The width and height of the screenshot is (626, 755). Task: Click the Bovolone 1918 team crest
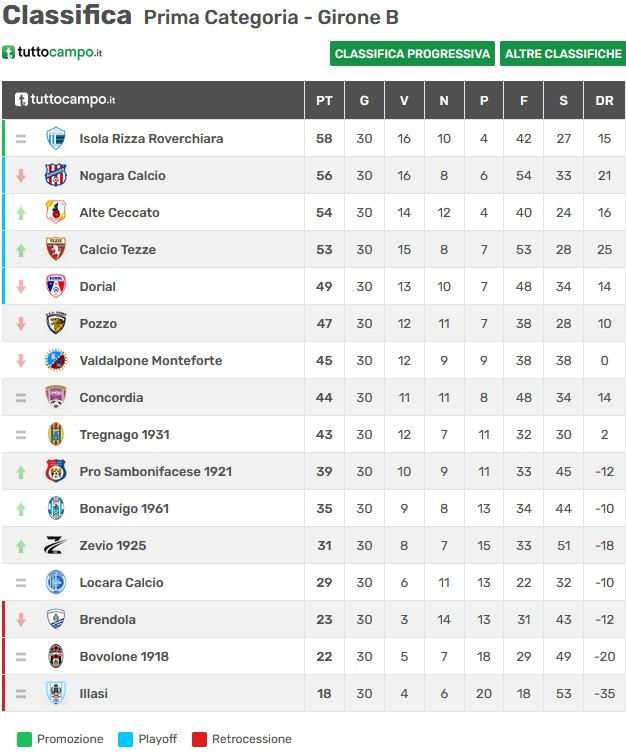56,657
